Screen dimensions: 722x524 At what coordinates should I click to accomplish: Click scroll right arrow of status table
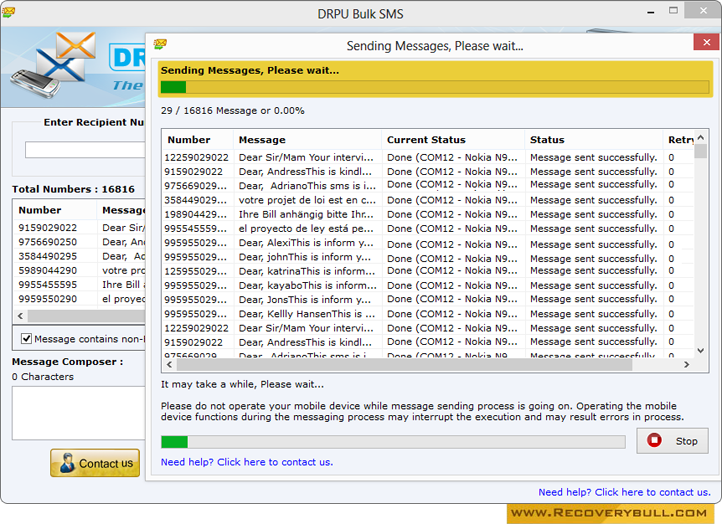[687, 365]
